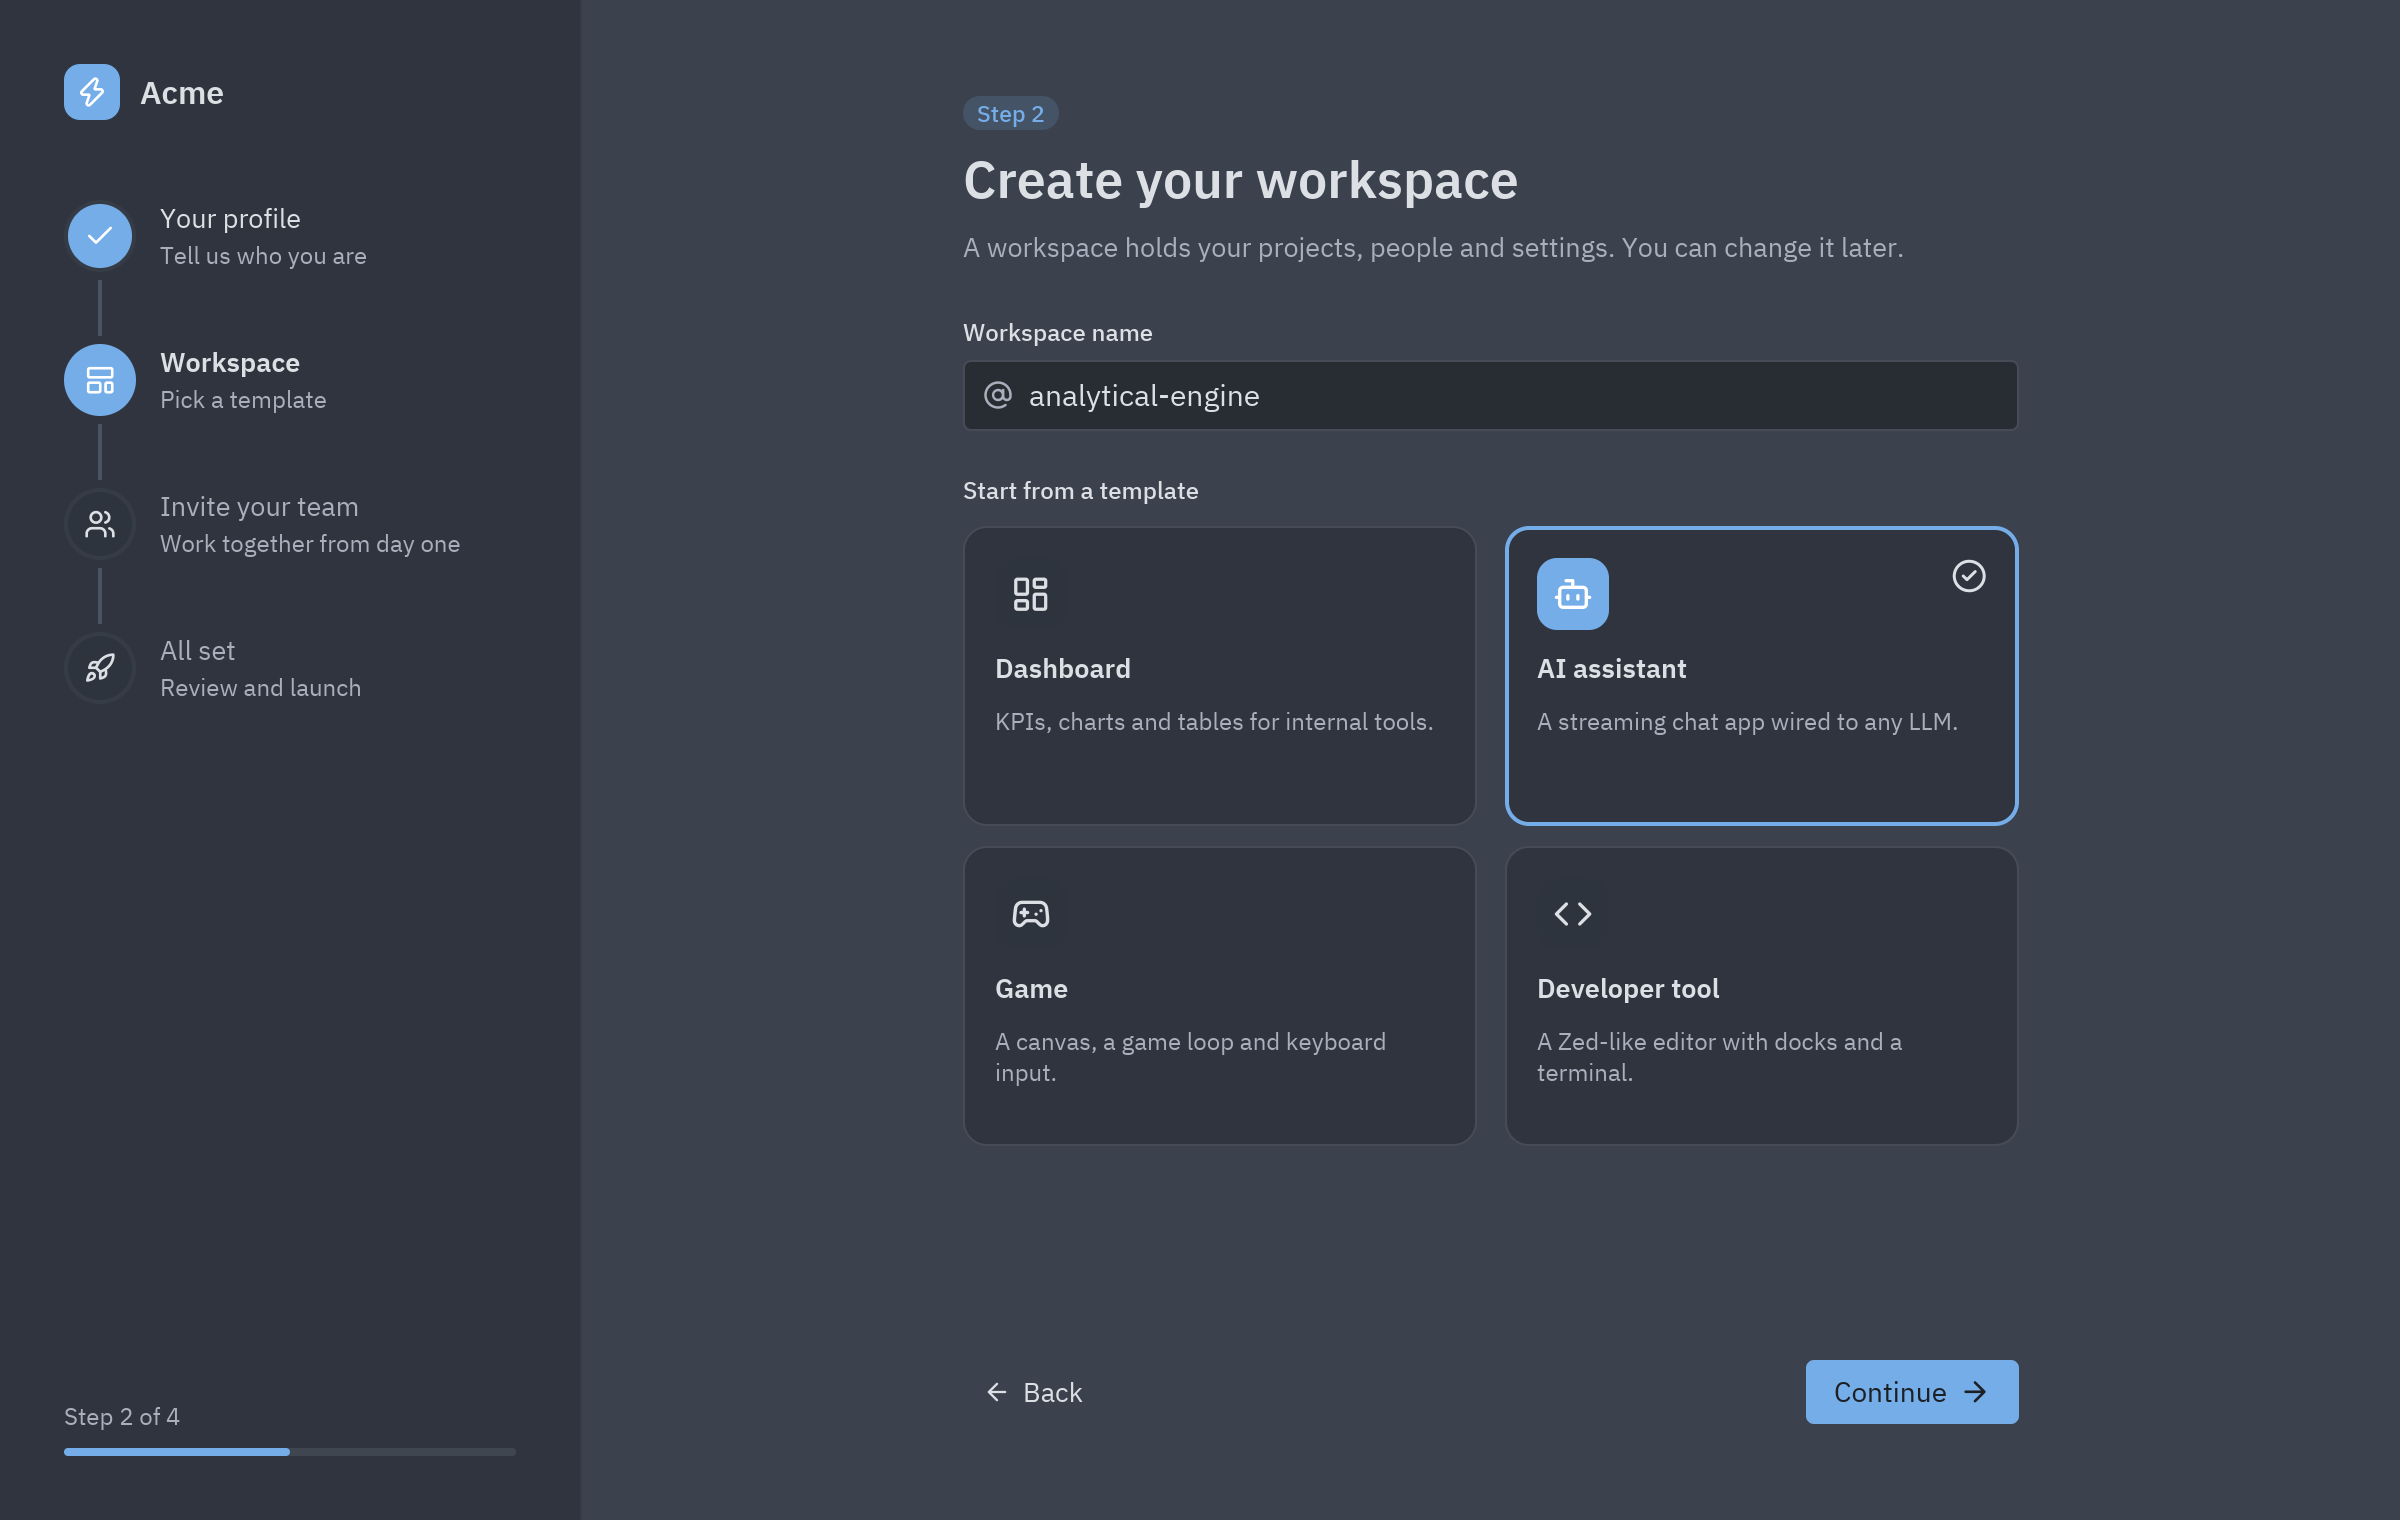Image resolution: width=2400 pixels, height=1520 pixels.
Task: Select the AI assistant template card
Action: 1762,676
